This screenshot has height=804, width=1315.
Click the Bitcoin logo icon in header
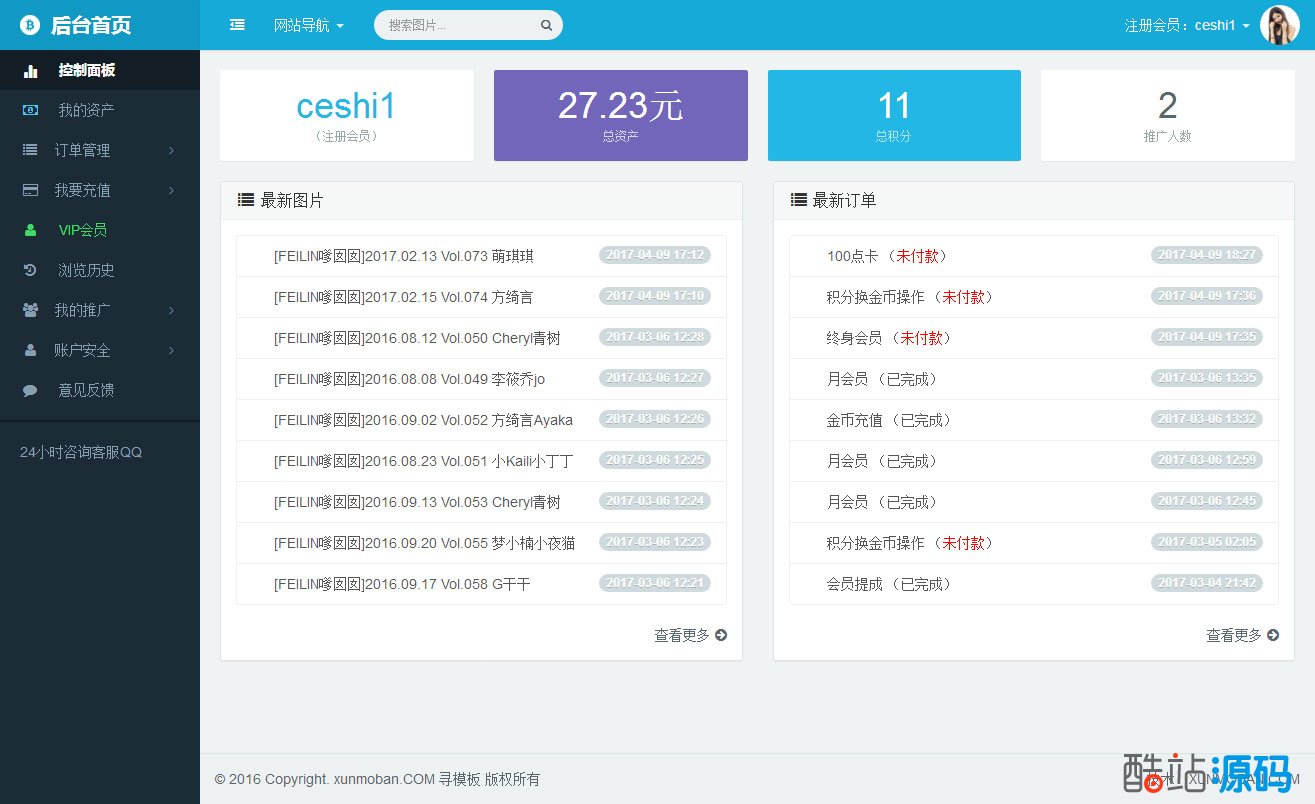(x=29, y=25)
